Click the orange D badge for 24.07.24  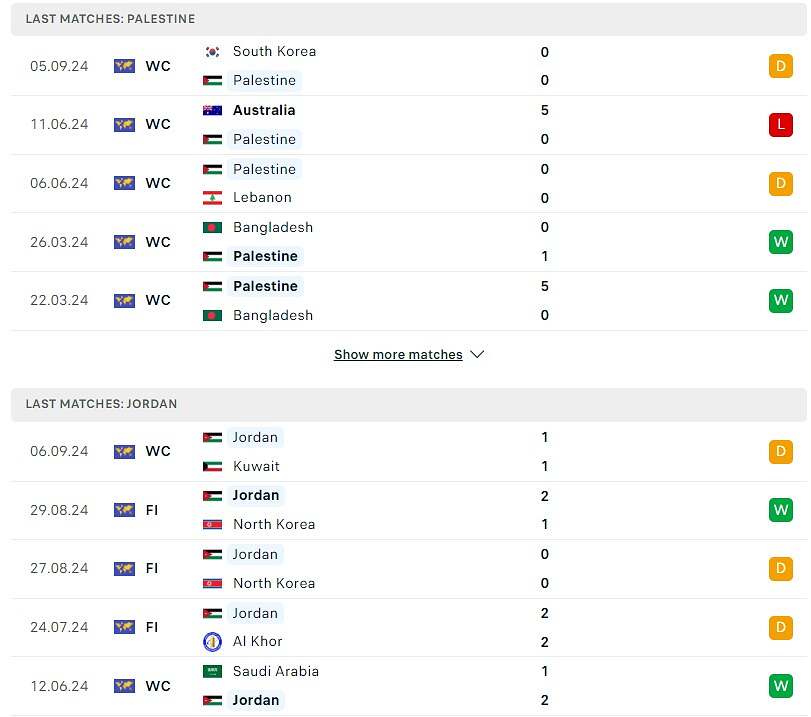click(780, 627)
